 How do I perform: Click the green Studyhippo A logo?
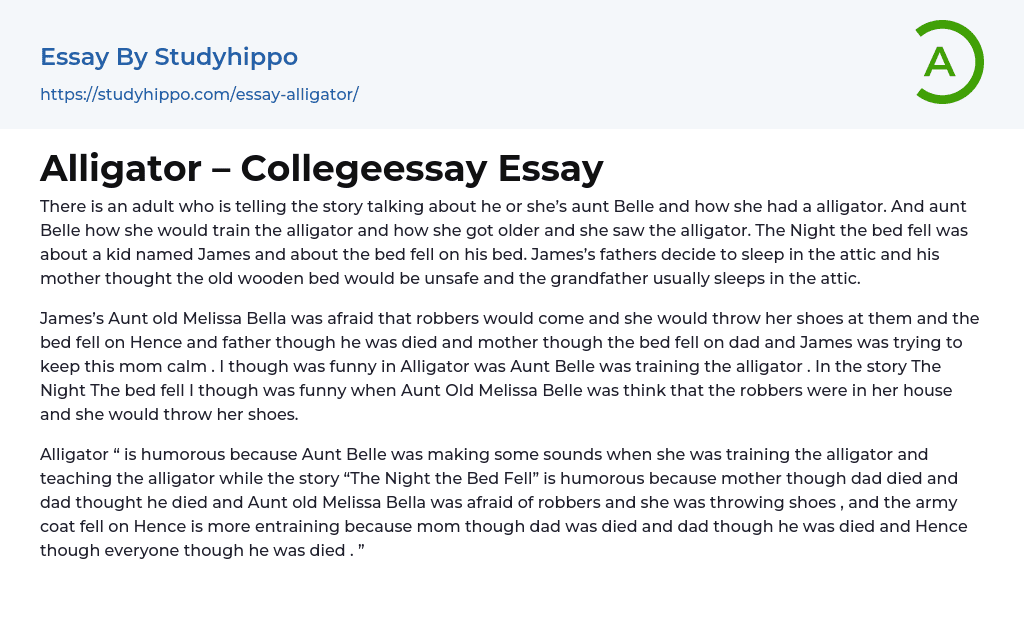(x=948, y=62)
